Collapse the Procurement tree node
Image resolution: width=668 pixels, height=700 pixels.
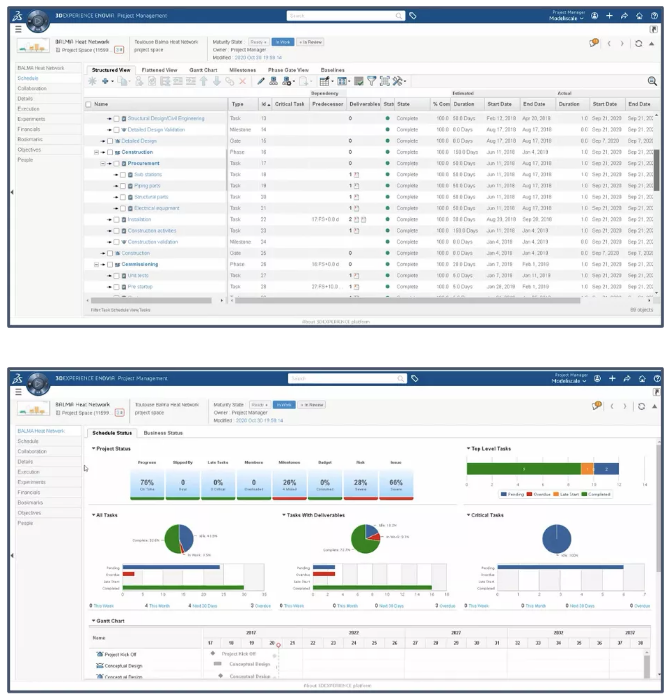click(x=102, y=163)
